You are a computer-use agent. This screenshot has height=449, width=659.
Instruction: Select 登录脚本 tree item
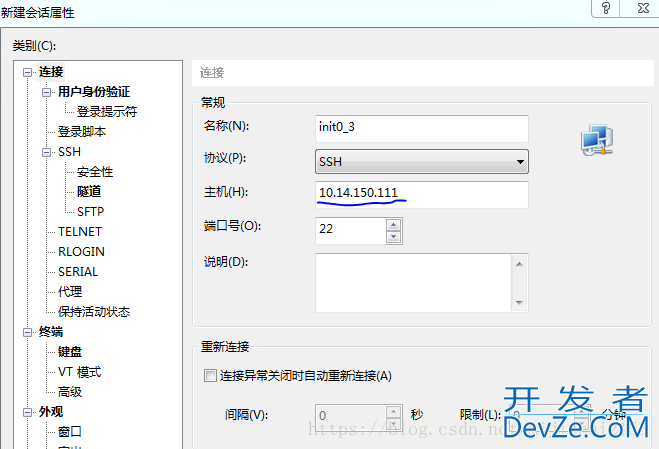pyautogui.click(x=82, y=132)
